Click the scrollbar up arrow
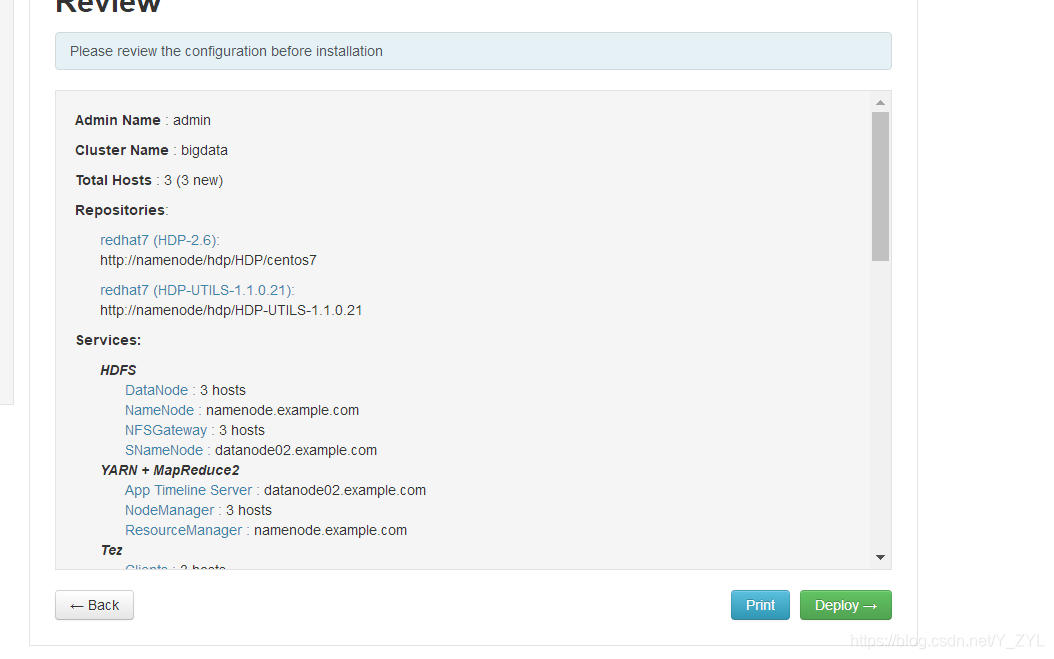The image size is (1054, 659). point(880,103)
